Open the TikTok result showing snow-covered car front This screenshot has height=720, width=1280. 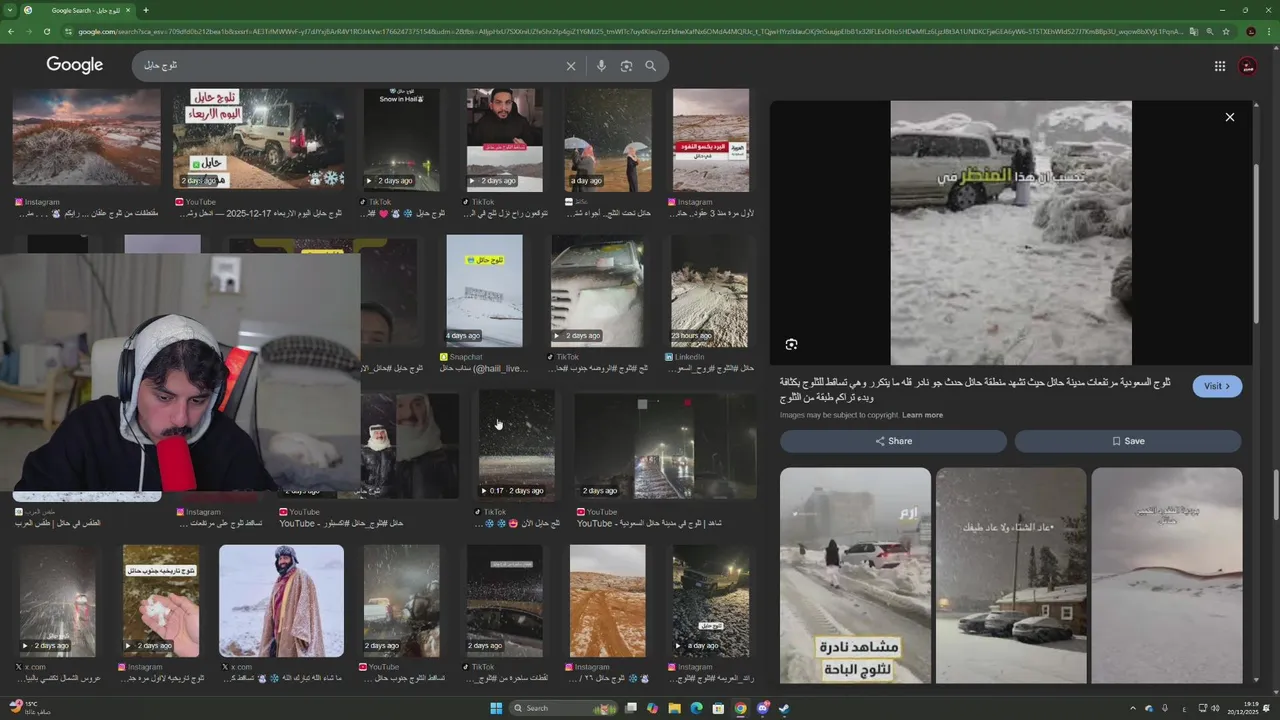(597, 290)
